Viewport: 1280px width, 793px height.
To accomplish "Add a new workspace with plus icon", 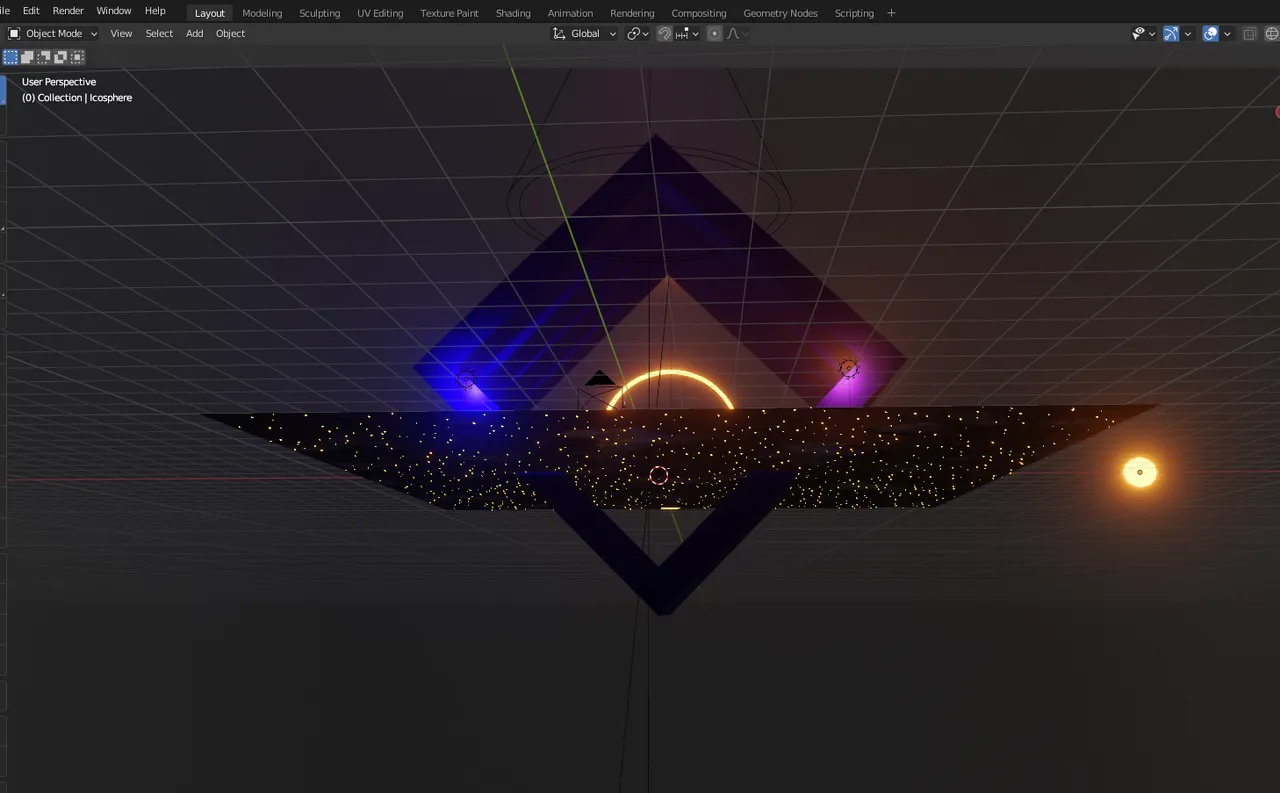I will (891, 13).
